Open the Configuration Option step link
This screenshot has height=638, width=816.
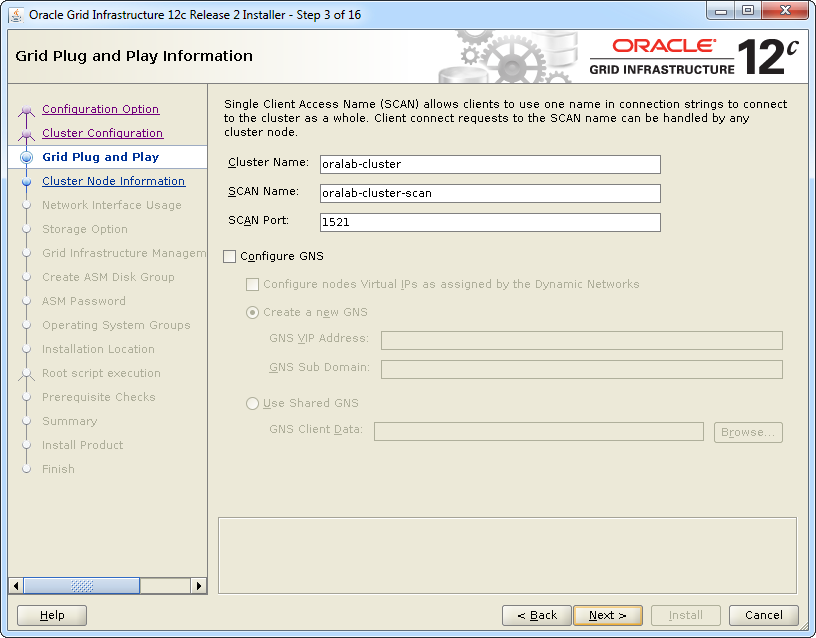[x=100, y=109]
